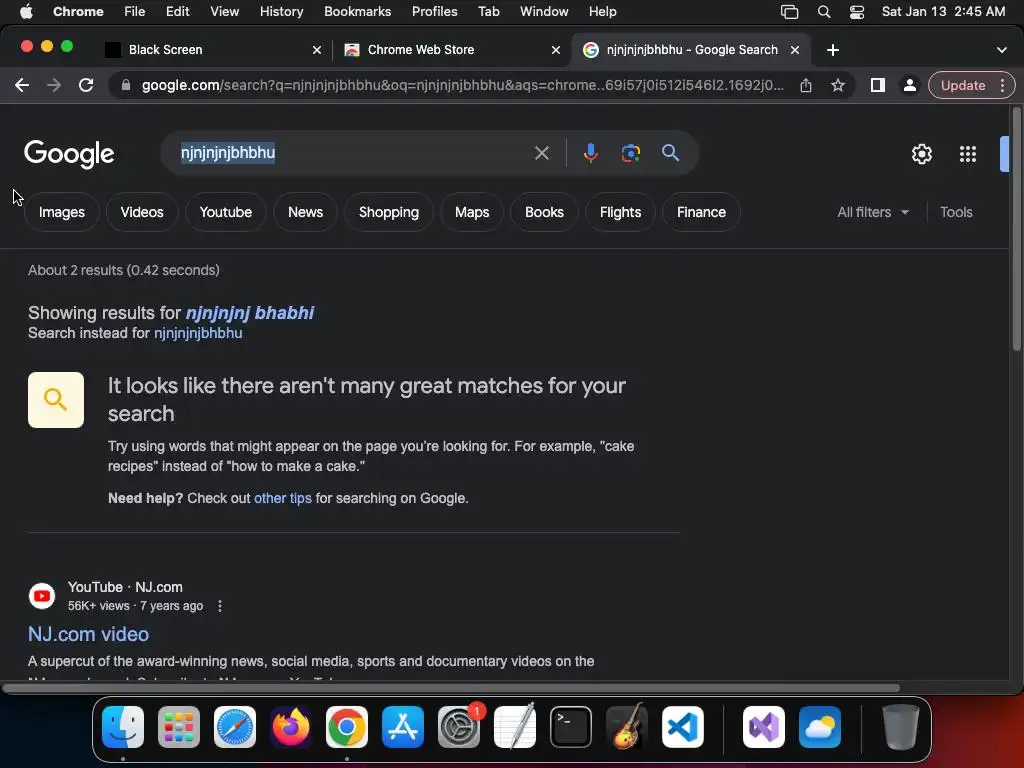Image resolution: width=1024 pixels, height=768 pixels.
Task: Click the URL address bar
Action: click(462, 85)
